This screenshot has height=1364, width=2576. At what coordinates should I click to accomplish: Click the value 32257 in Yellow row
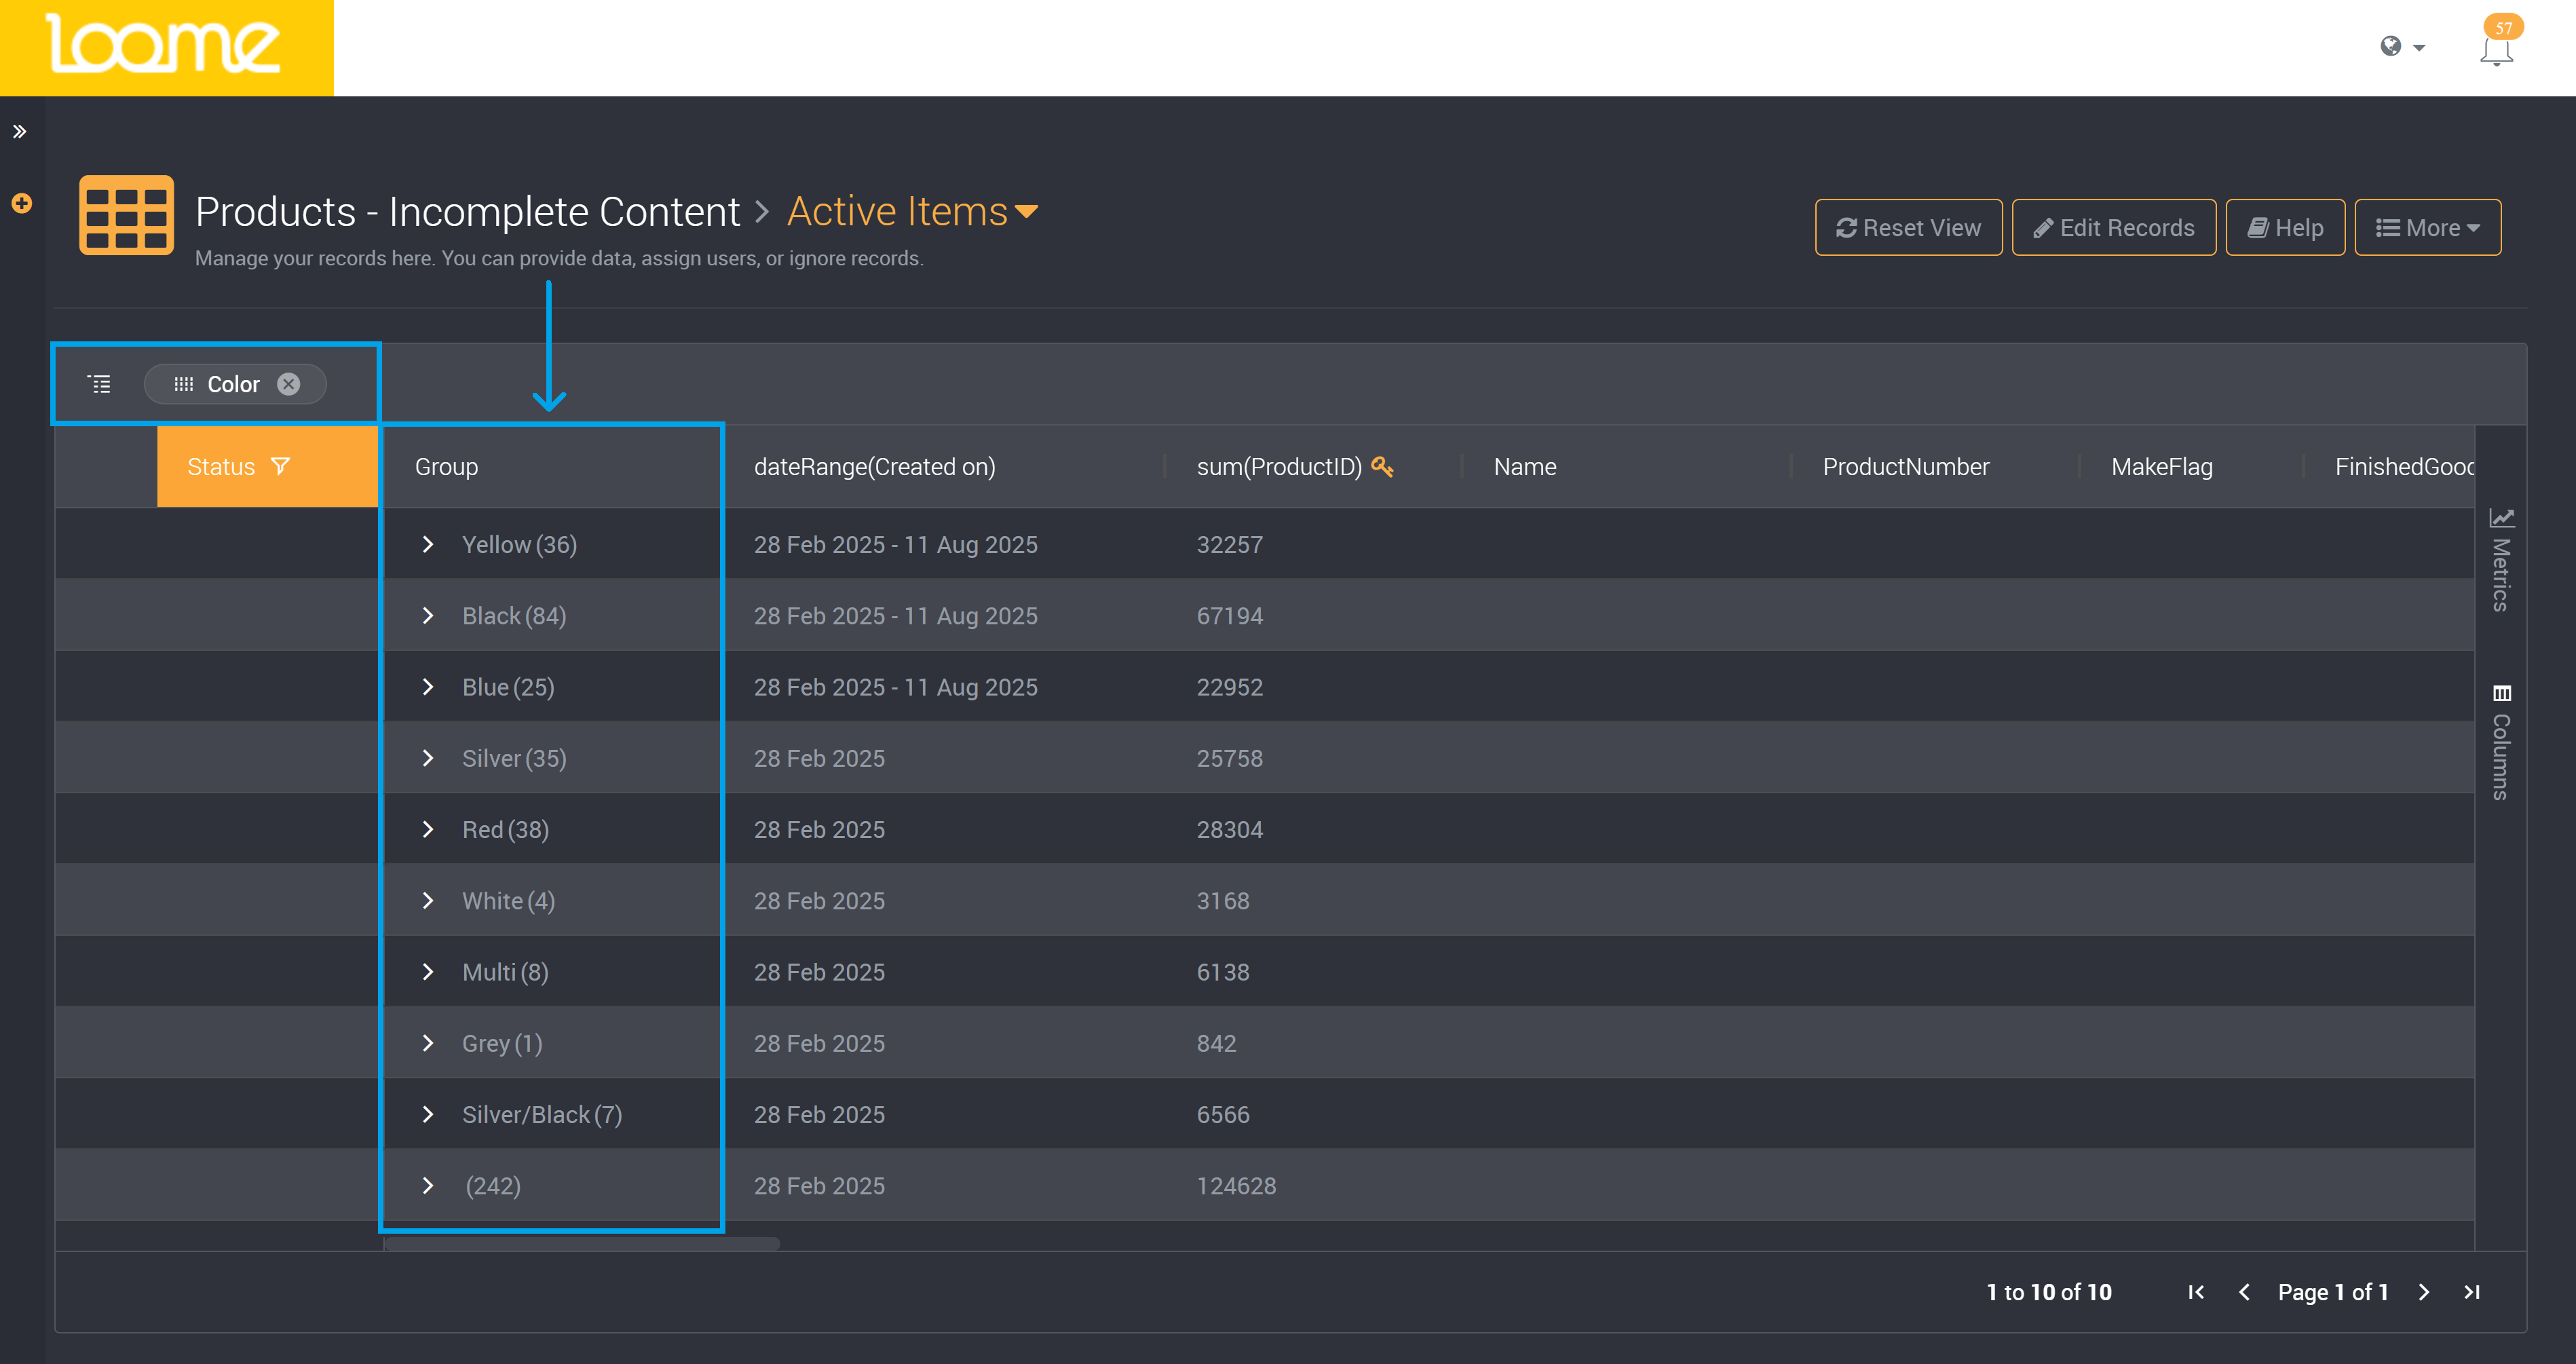1230,544
